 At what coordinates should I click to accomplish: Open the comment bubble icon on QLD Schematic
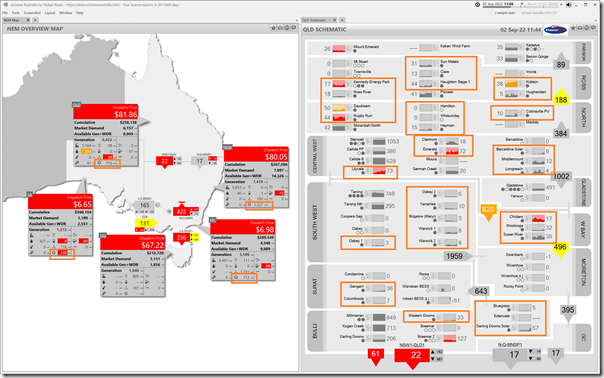click(593, 28)
